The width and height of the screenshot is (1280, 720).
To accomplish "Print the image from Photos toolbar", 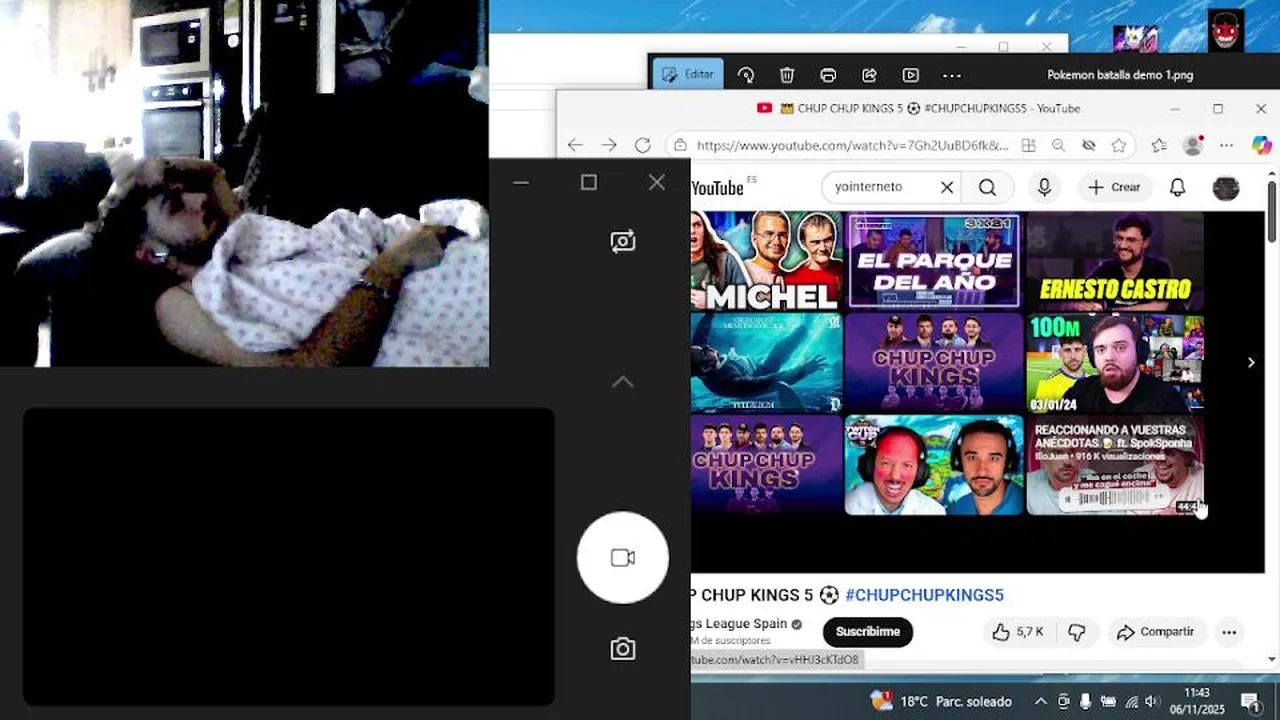I will (828, 75).
